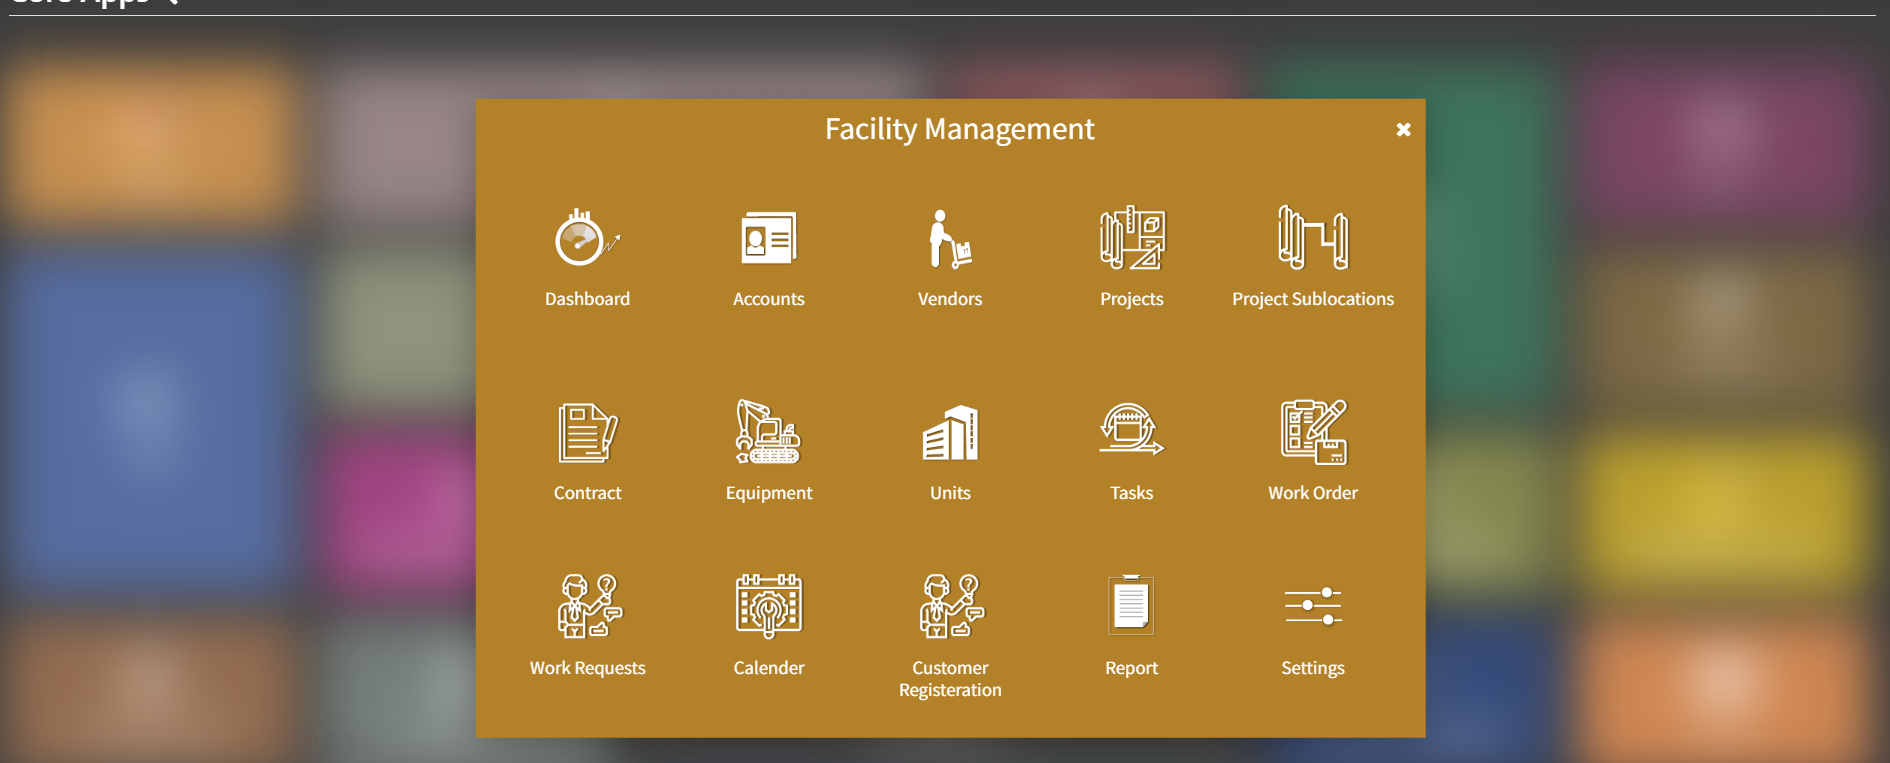Select the Vendors icon
Viewport: 1890px width, 763px height.
[x=949, y=239]
